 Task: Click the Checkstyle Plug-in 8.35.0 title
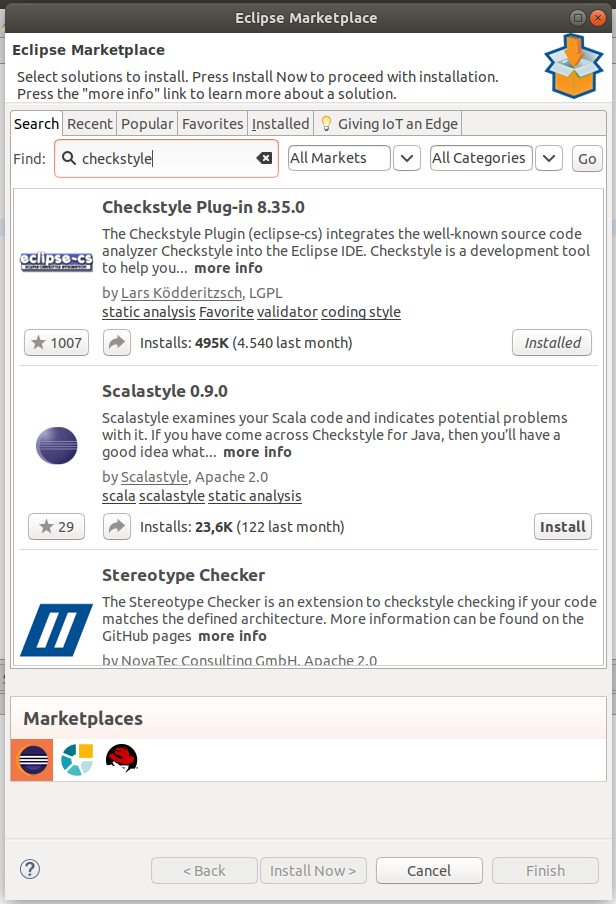[203, 207]
